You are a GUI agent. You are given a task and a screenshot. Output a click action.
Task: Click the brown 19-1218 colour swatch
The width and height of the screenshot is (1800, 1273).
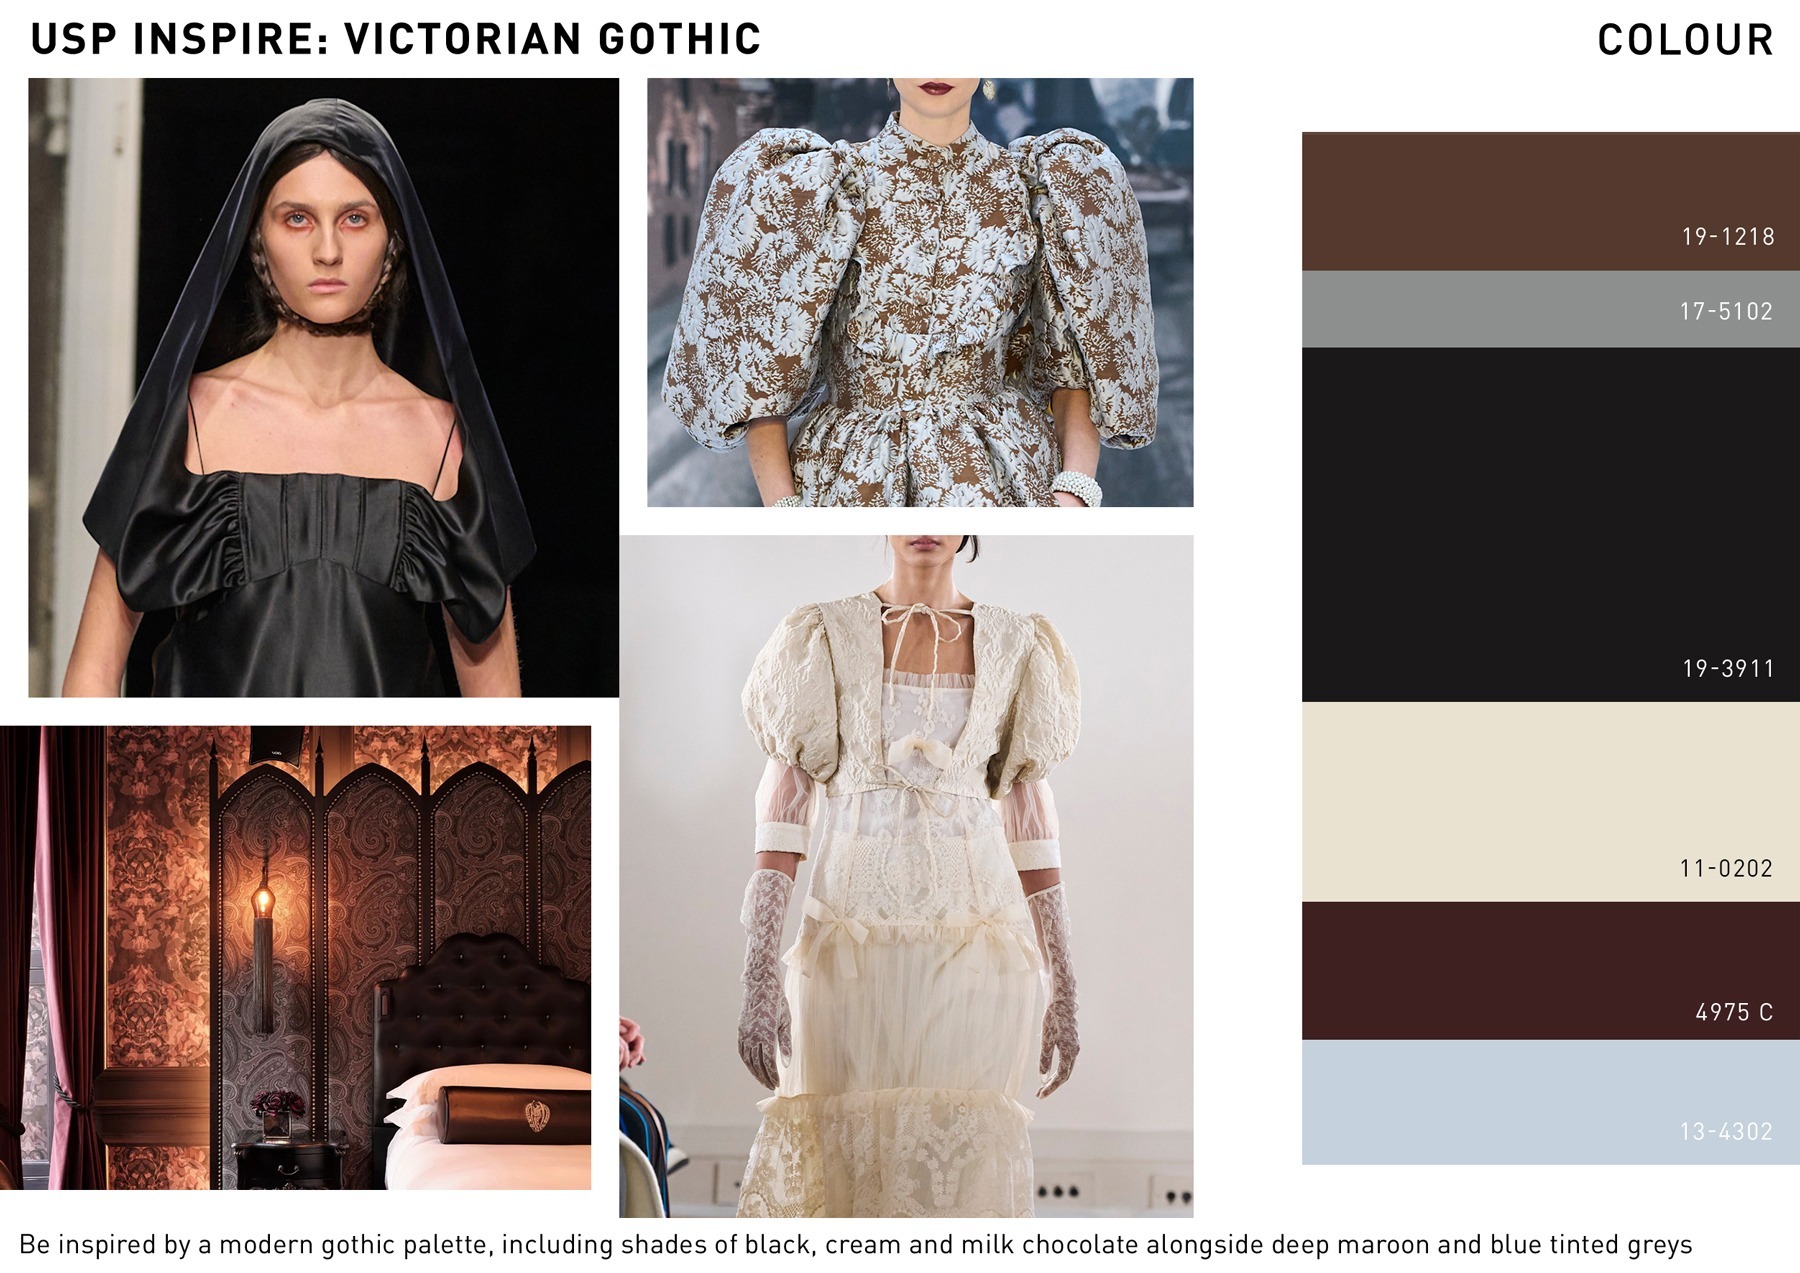(1550, 201)
